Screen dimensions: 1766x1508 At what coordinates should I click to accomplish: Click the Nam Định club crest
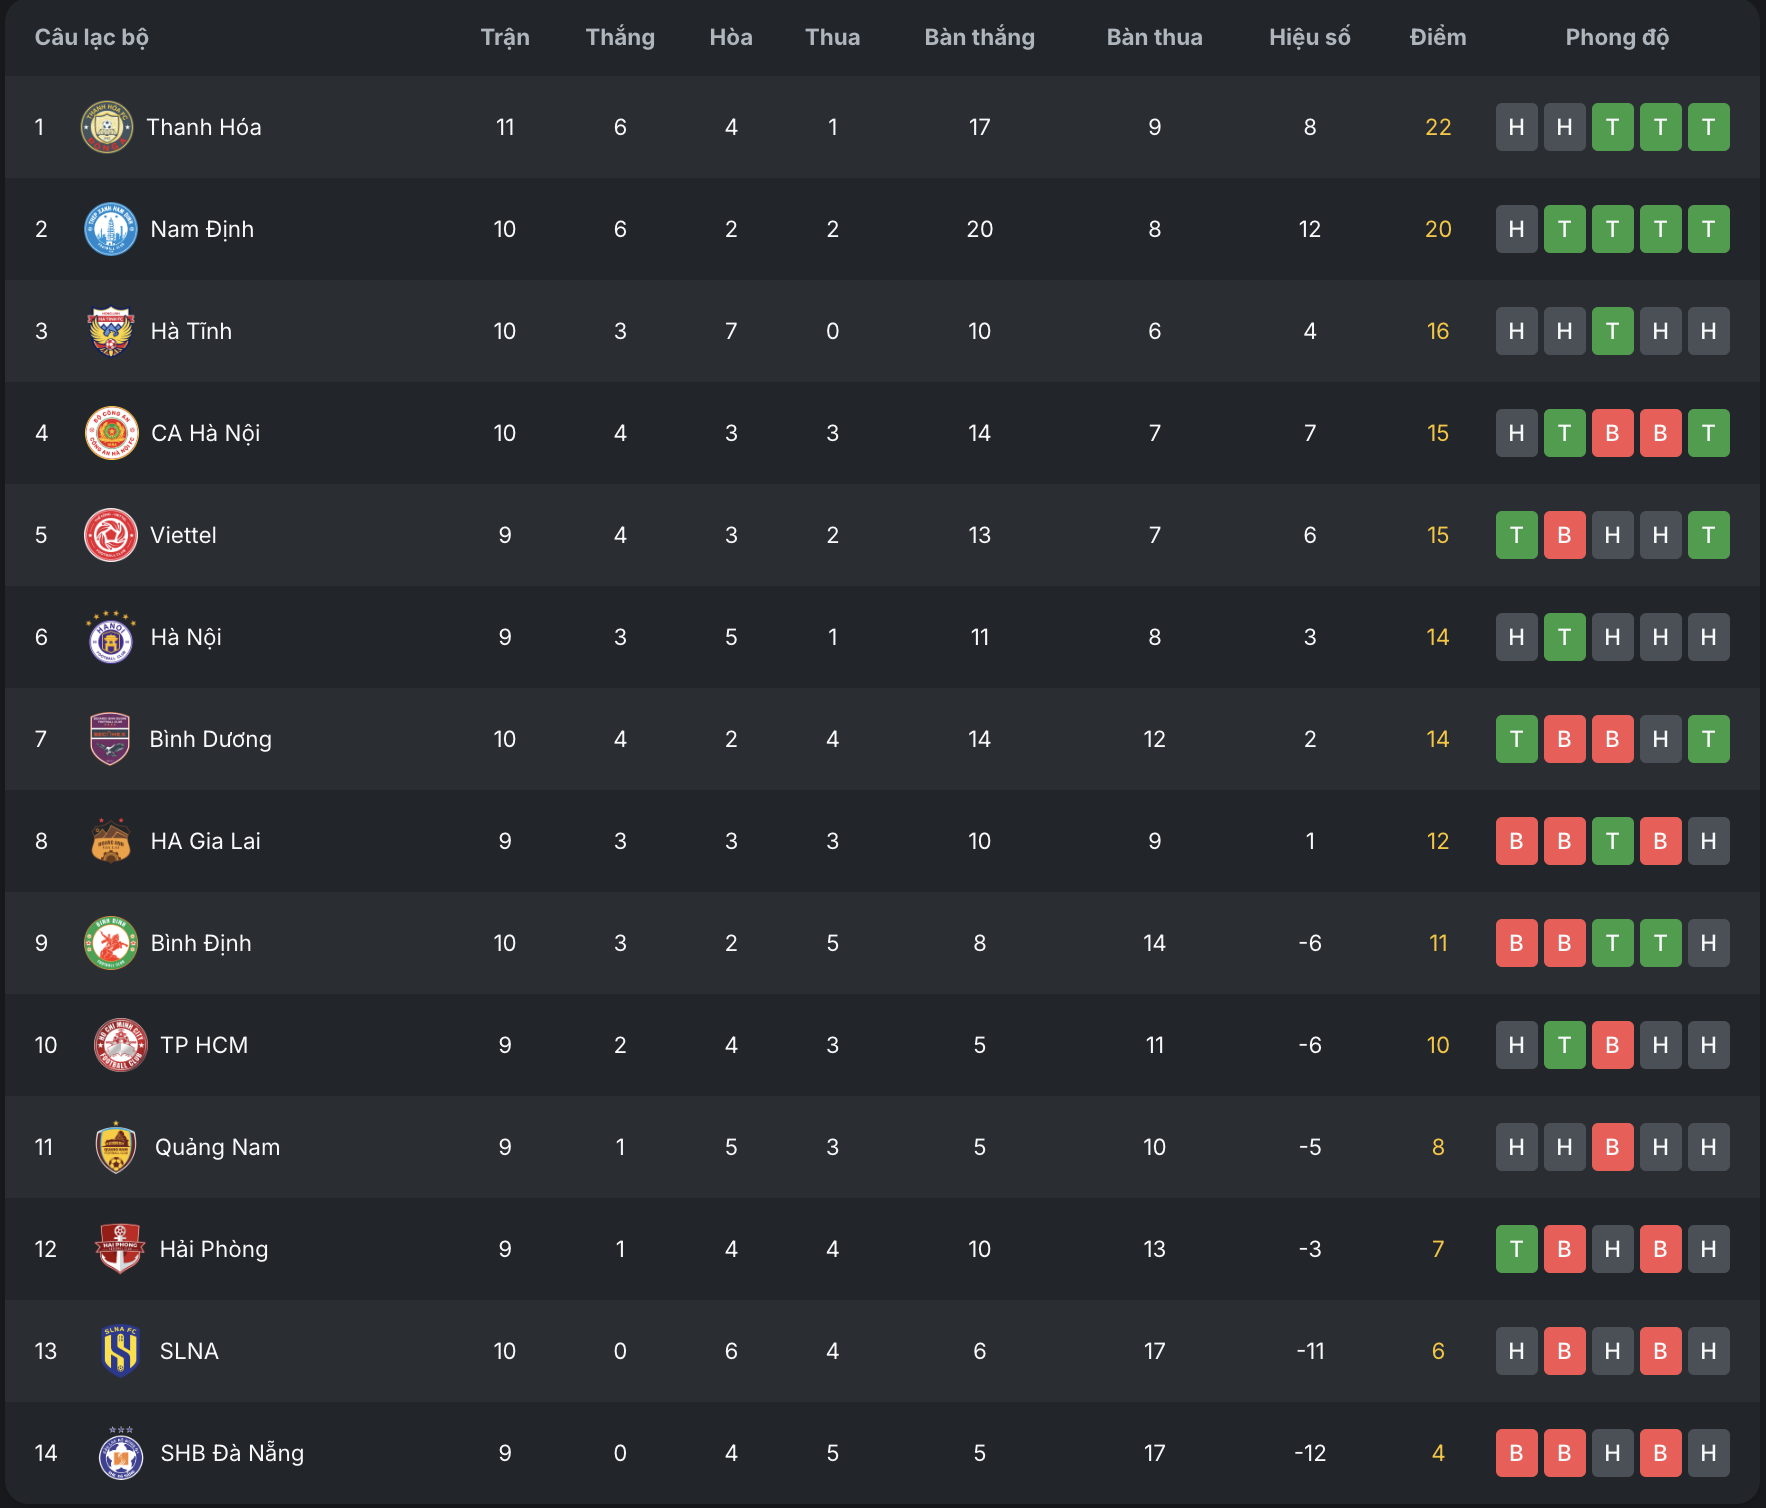(x=111, y=229)
